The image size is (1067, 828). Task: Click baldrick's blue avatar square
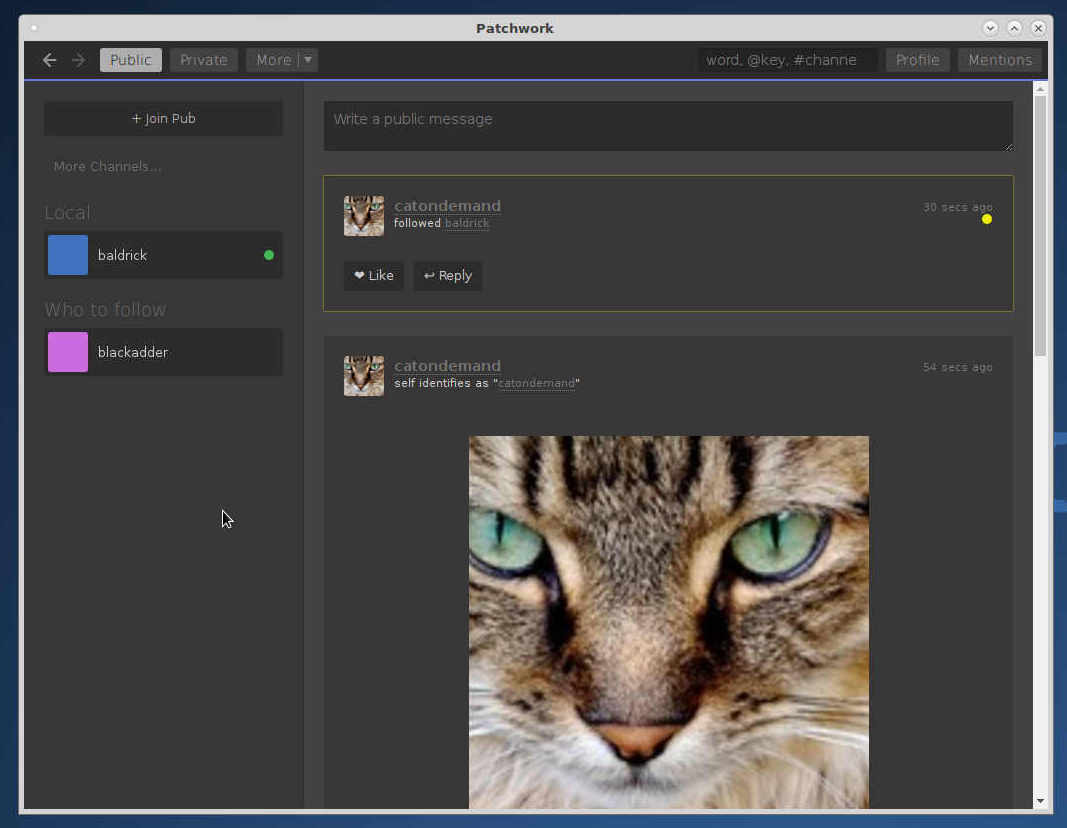[68, 255]
